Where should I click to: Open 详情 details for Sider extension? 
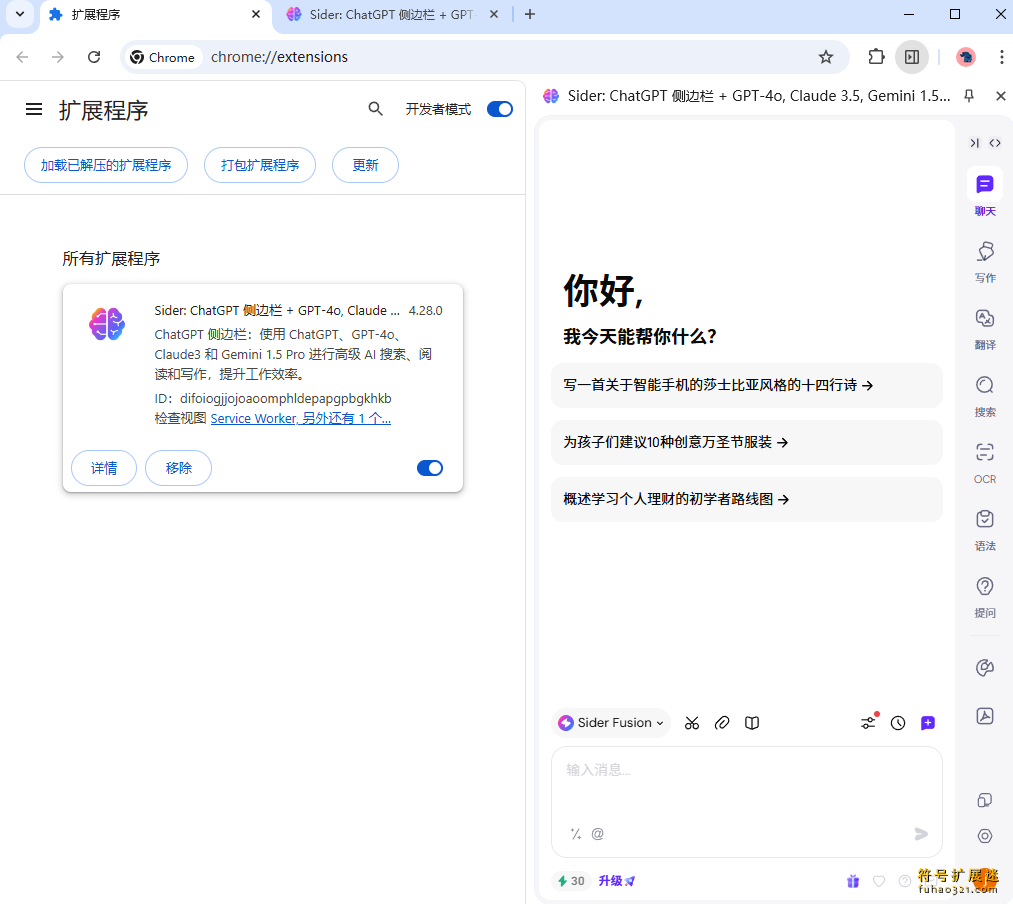[104, 468]
